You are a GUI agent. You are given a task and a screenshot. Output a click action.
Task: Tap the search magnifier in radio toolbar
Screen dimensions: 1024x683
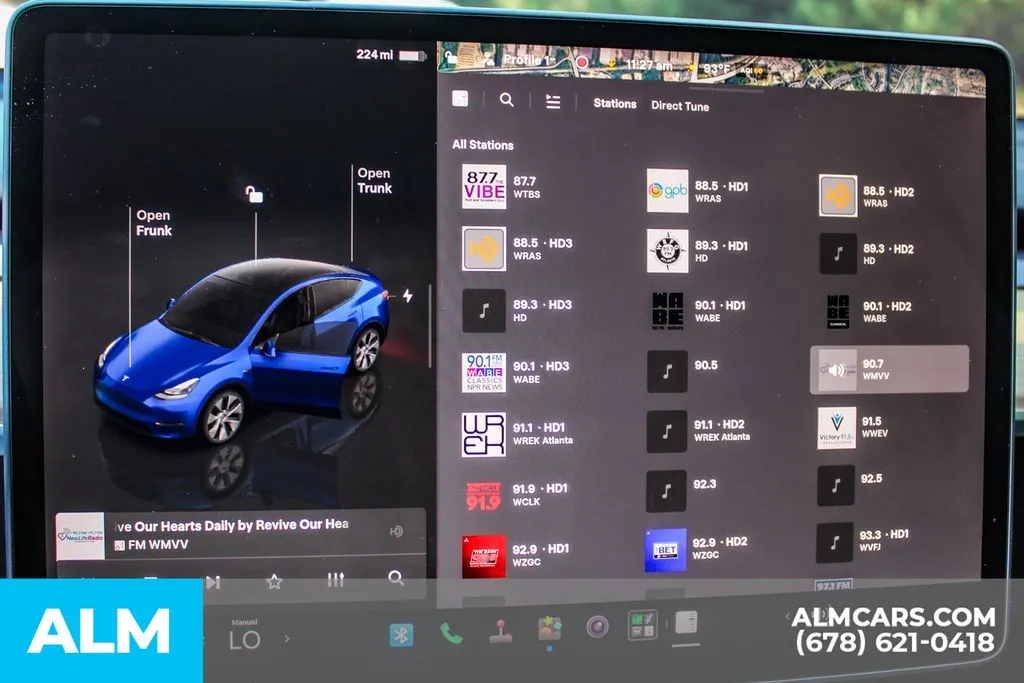(x=506, y=100)
